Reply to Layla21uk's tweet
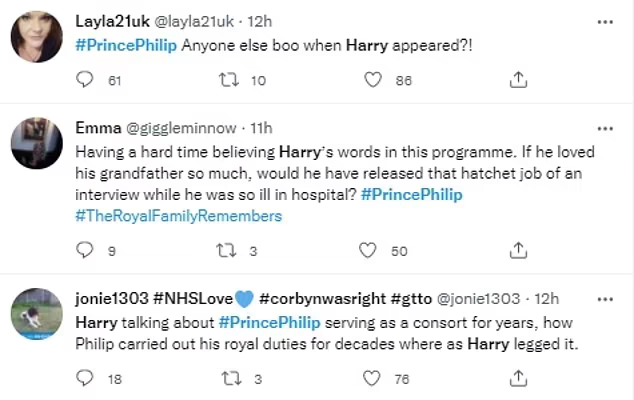 [x=86, y=80]
